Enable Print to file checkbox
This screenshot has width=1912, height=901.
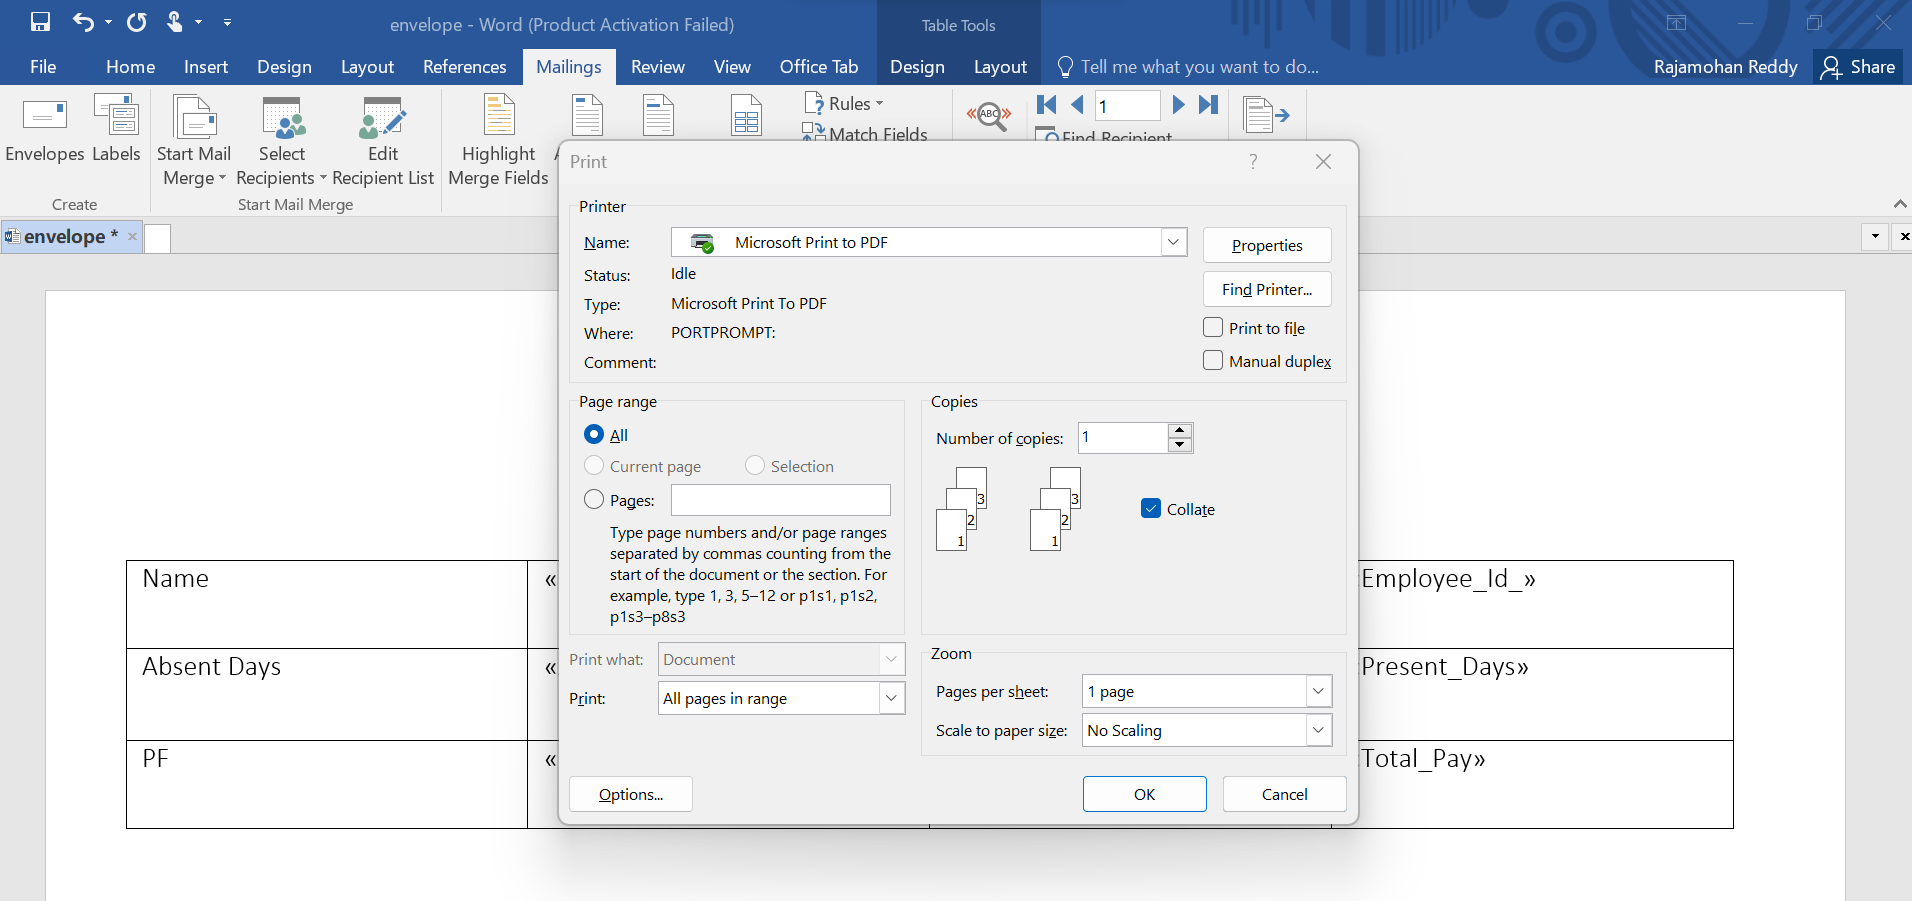pyautogui.click(x=1213, y=327)
